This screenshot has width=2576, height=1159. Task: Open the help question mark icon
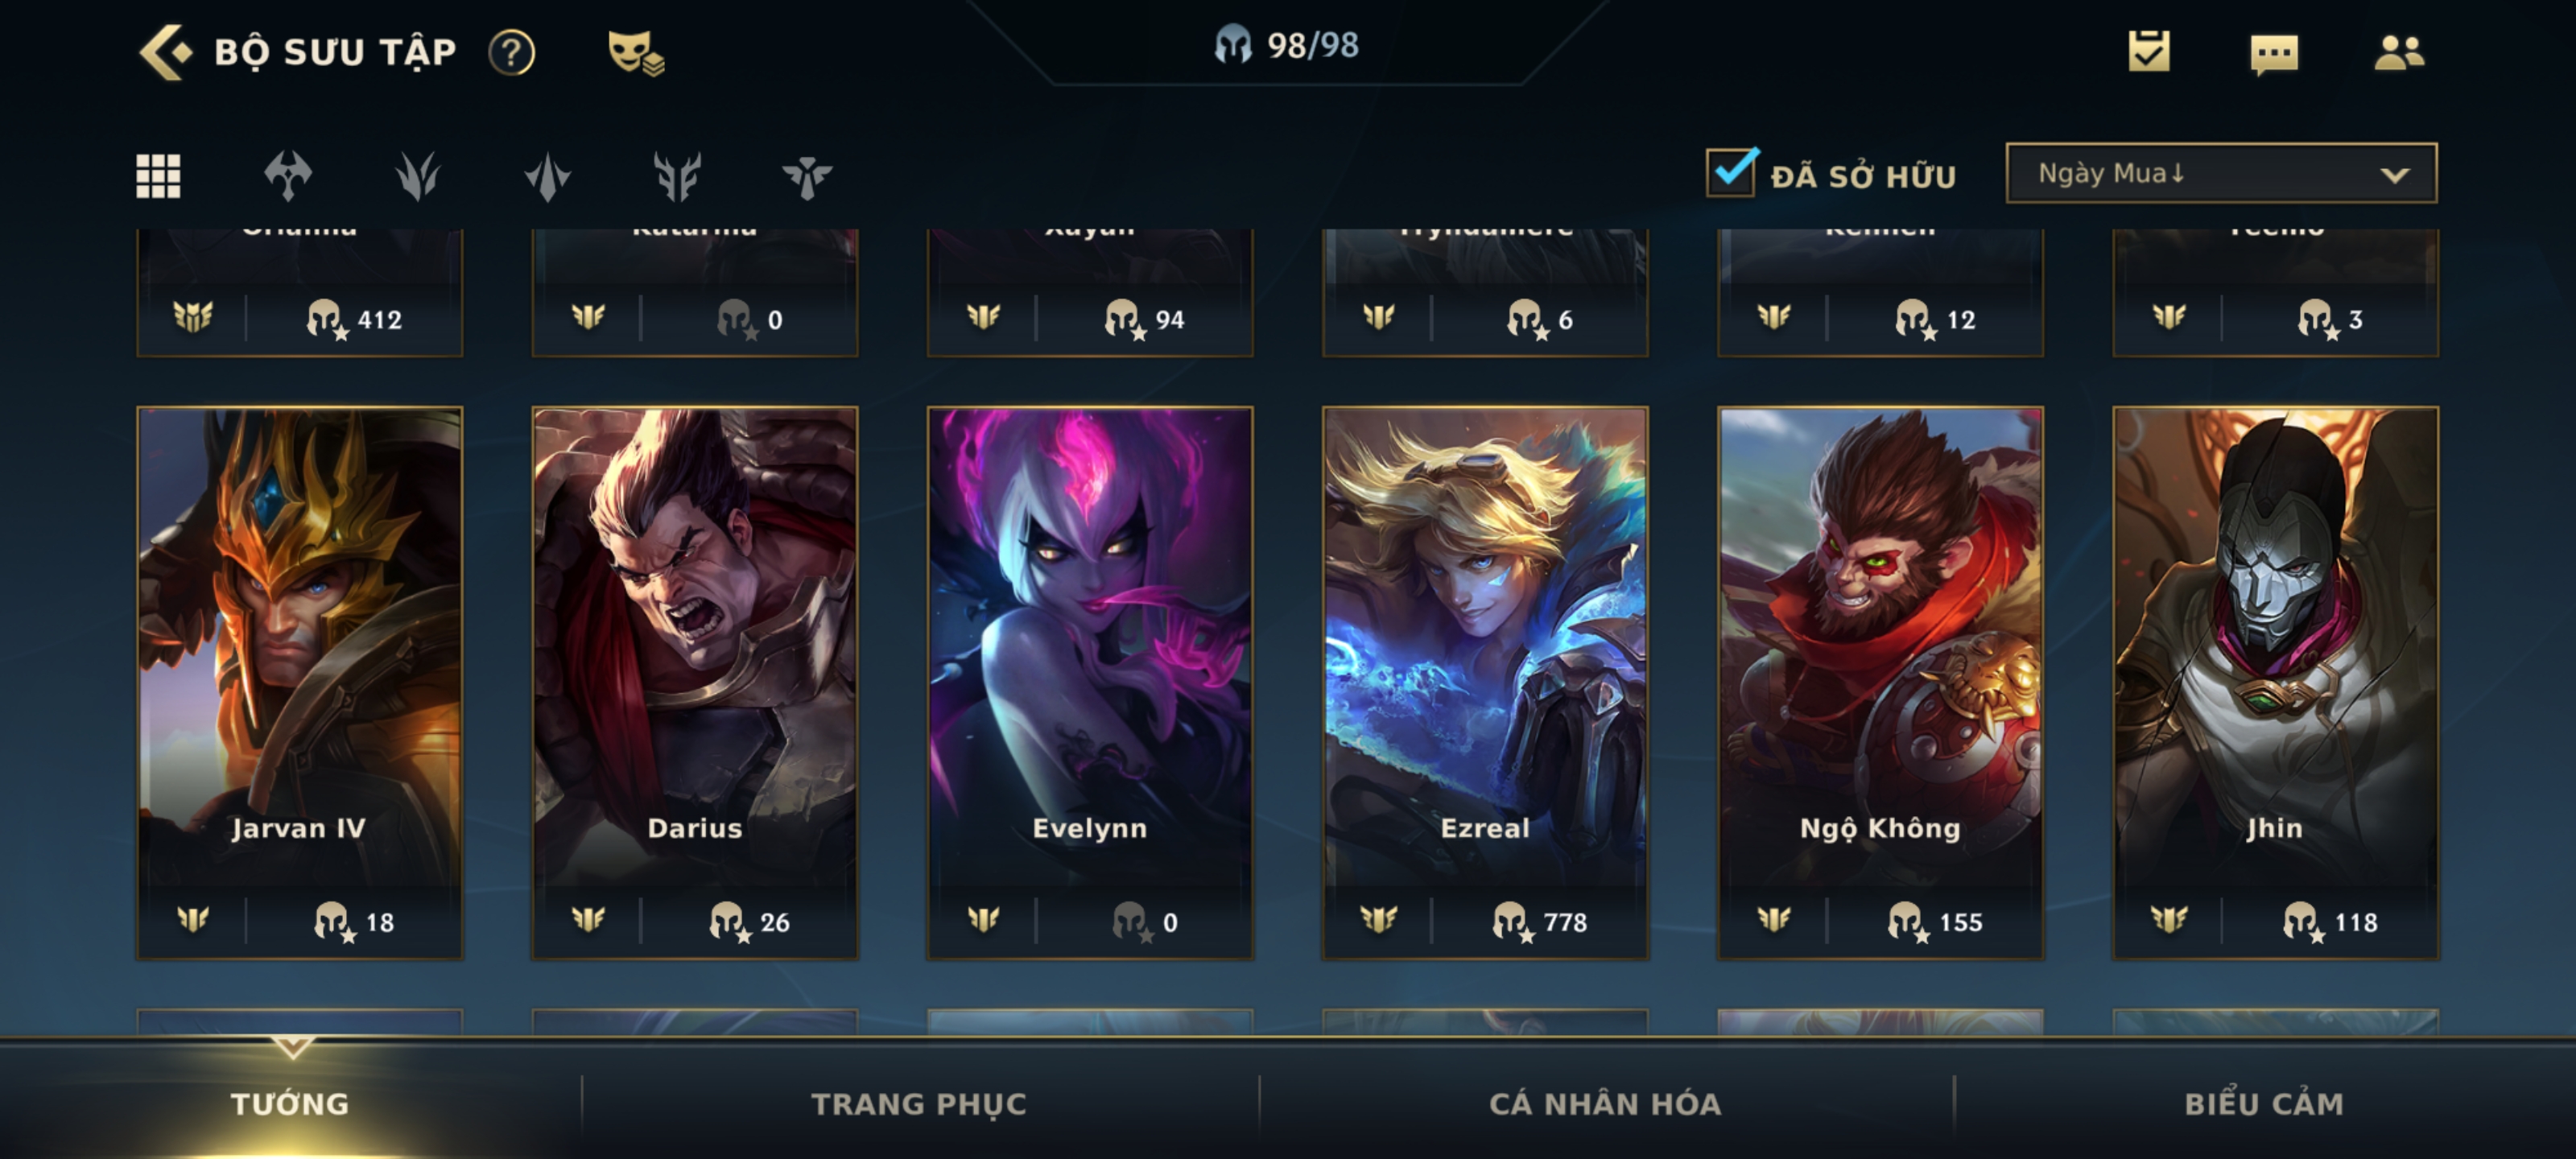512,52
